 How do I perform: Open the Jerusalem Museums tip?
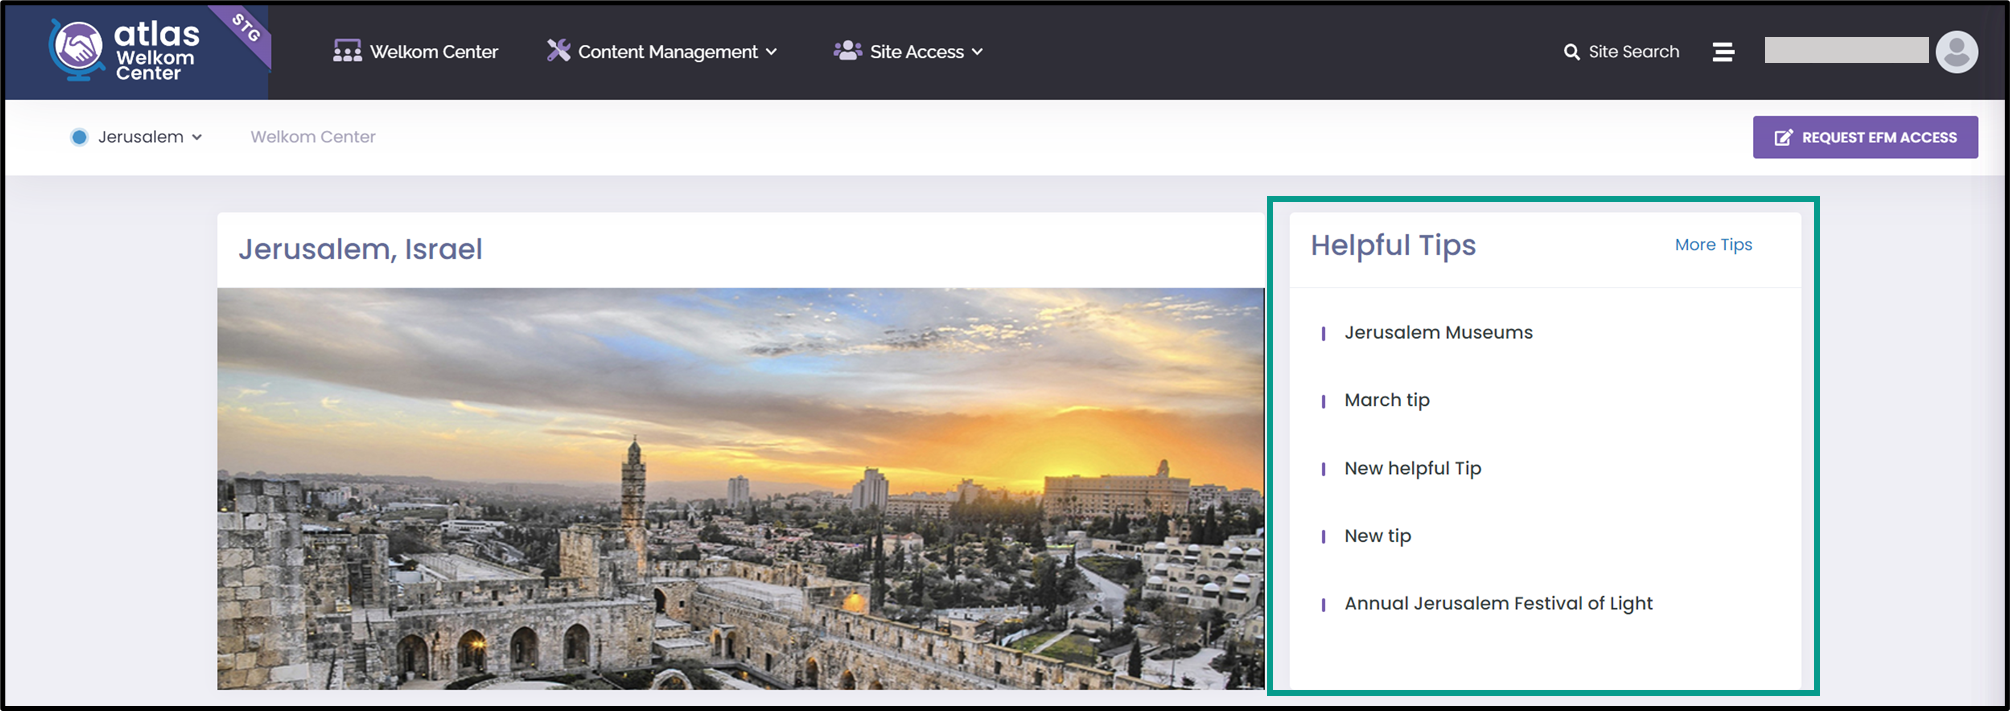[1438, 333]
